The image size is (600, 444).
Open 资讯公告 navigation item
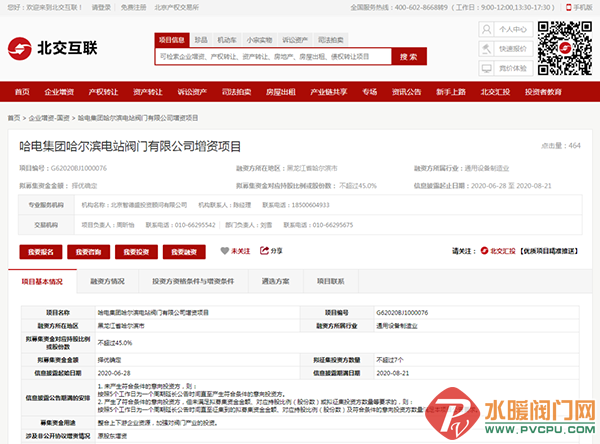(406, 92)
